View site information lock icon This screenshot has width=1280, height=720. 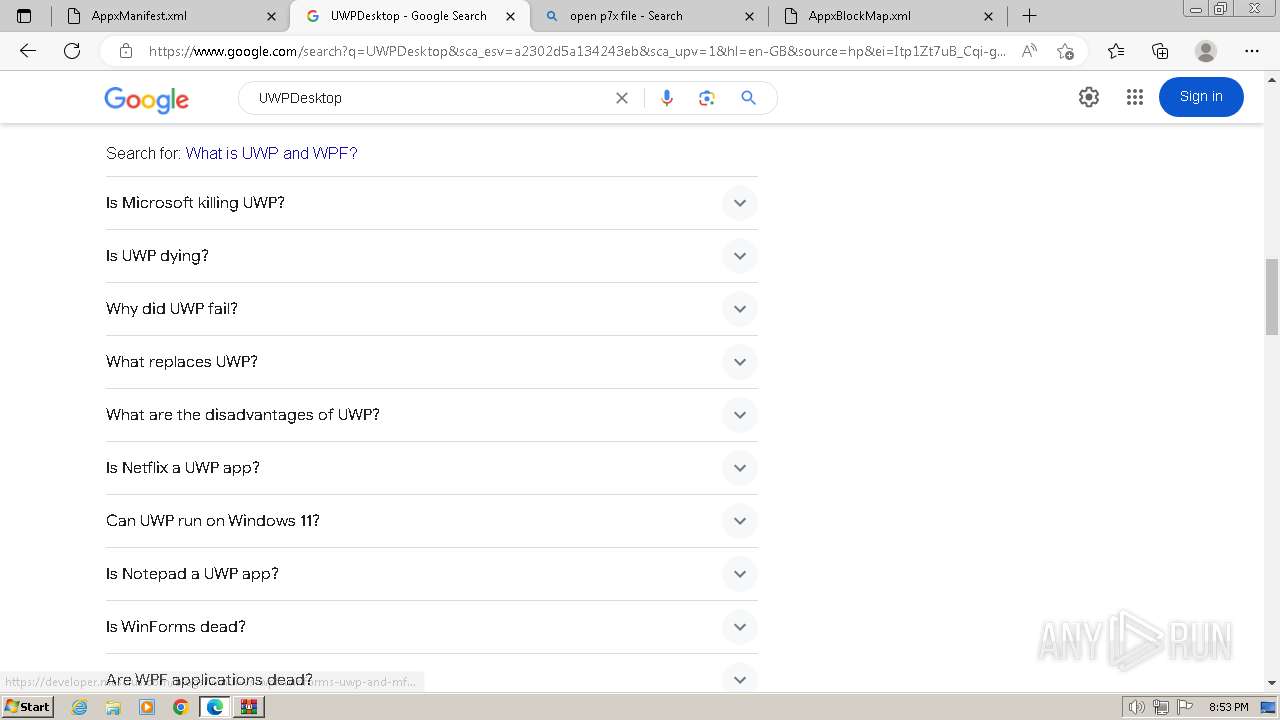[x=126, y=51]
